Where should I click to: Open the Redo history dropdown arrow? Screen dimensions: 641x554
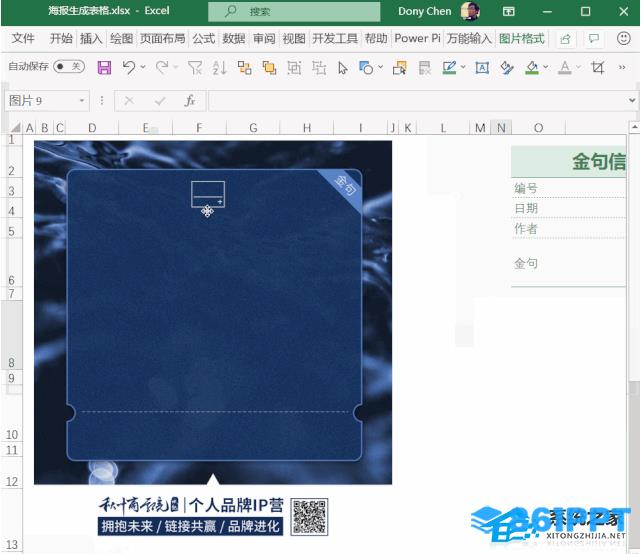tap(176, 67)
